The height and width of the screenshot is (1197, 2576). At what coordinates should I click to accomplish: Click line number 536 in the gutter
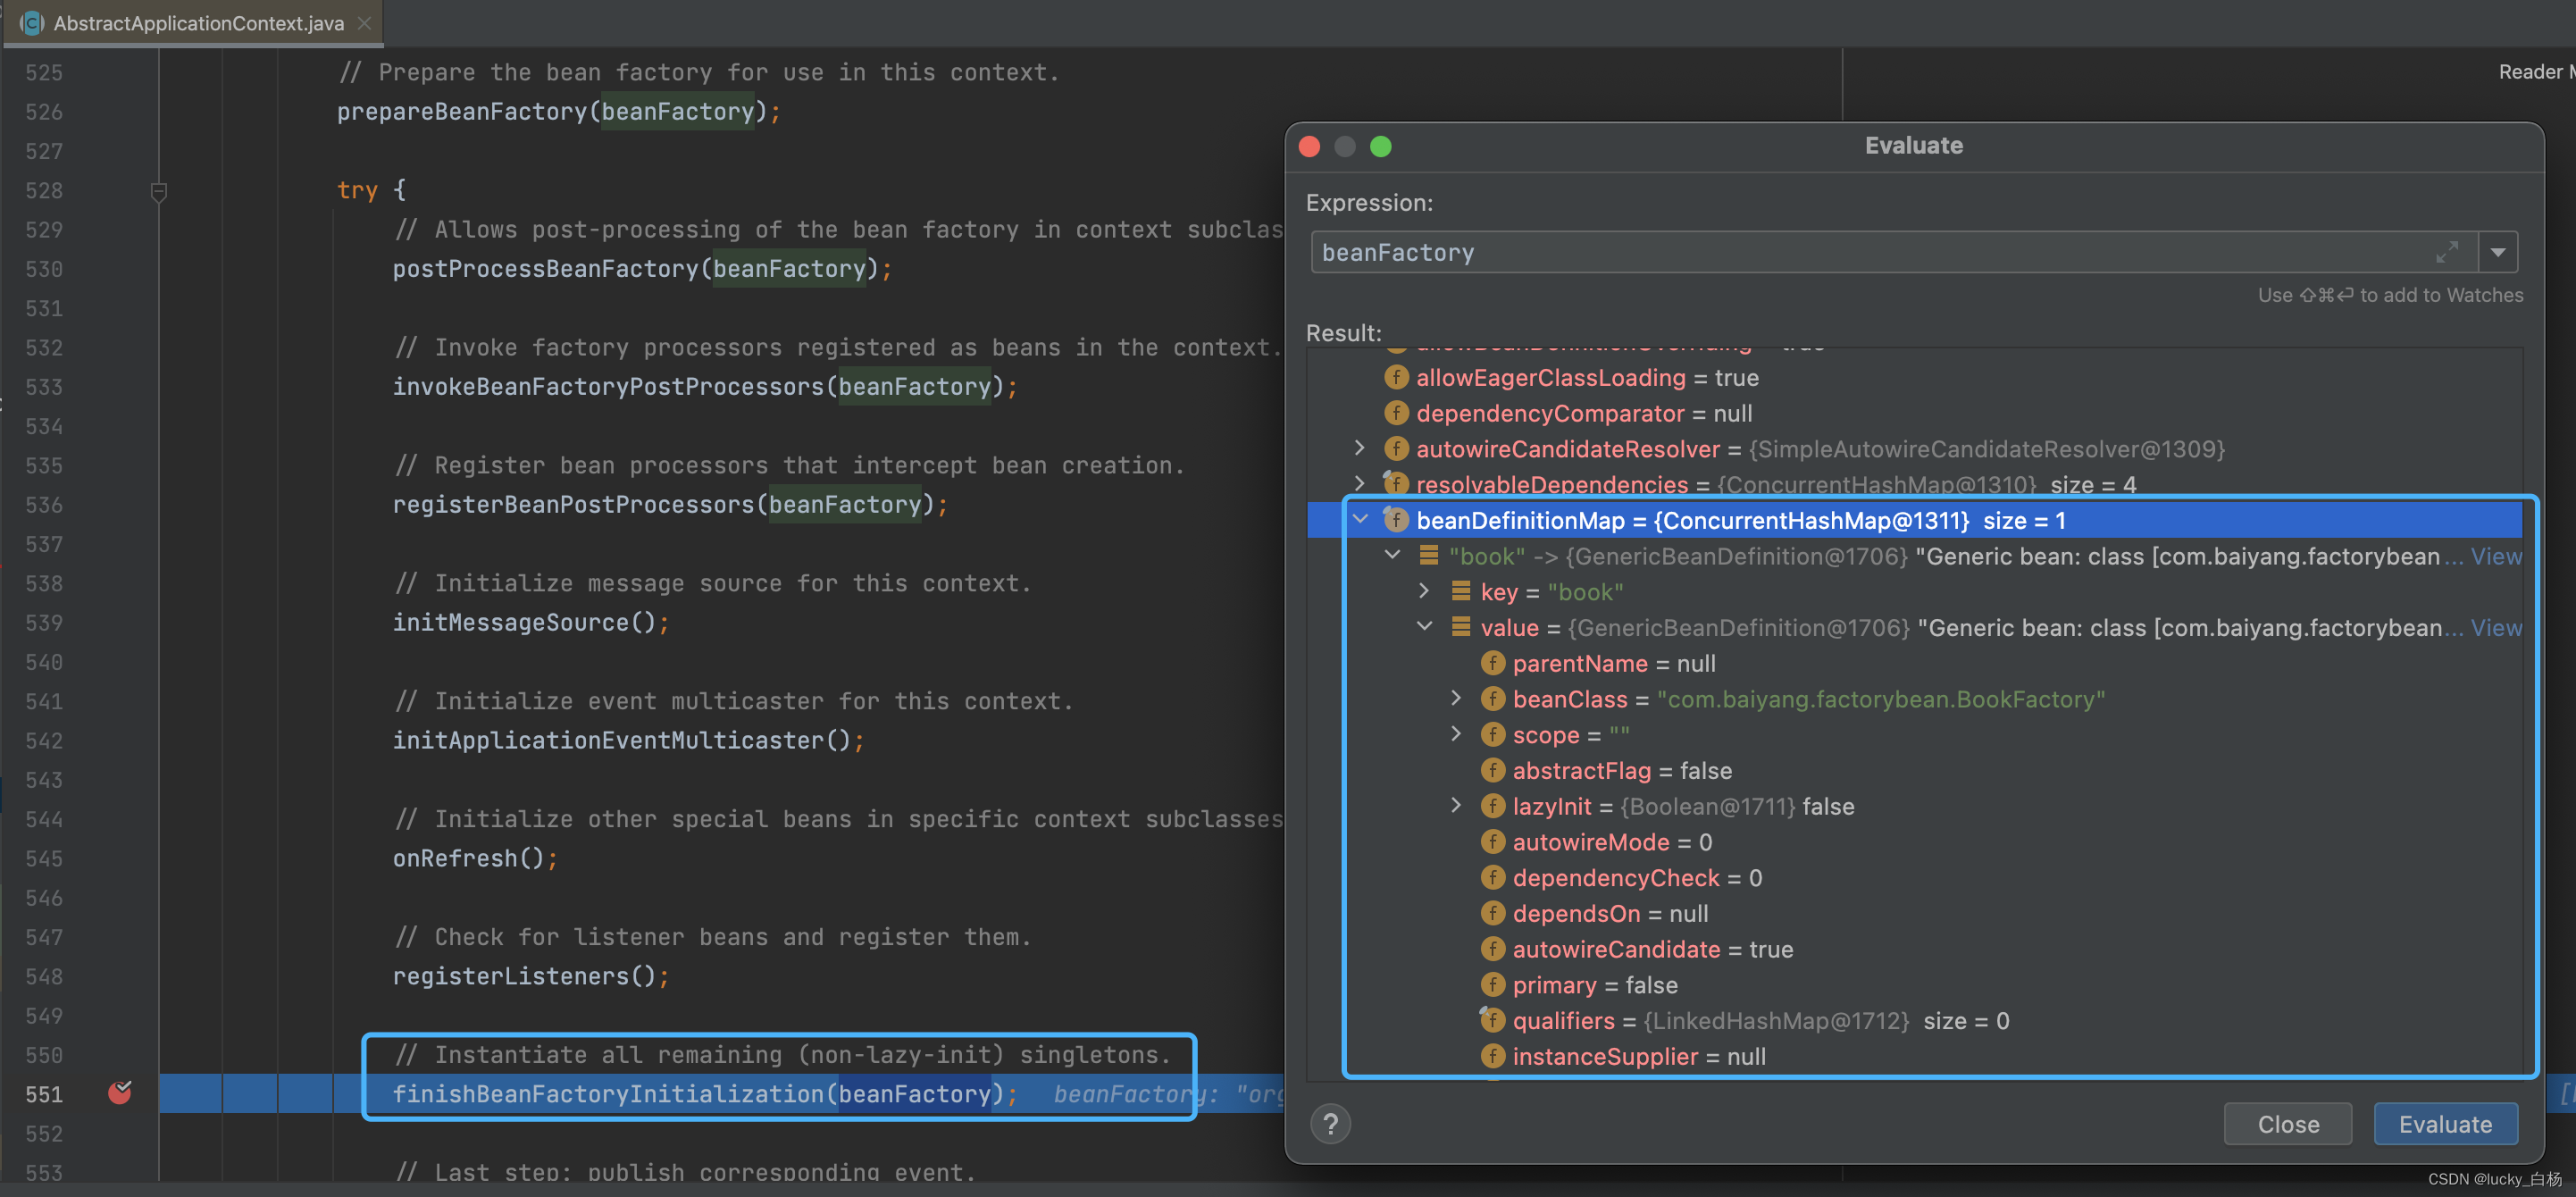[x=44, y=505]
